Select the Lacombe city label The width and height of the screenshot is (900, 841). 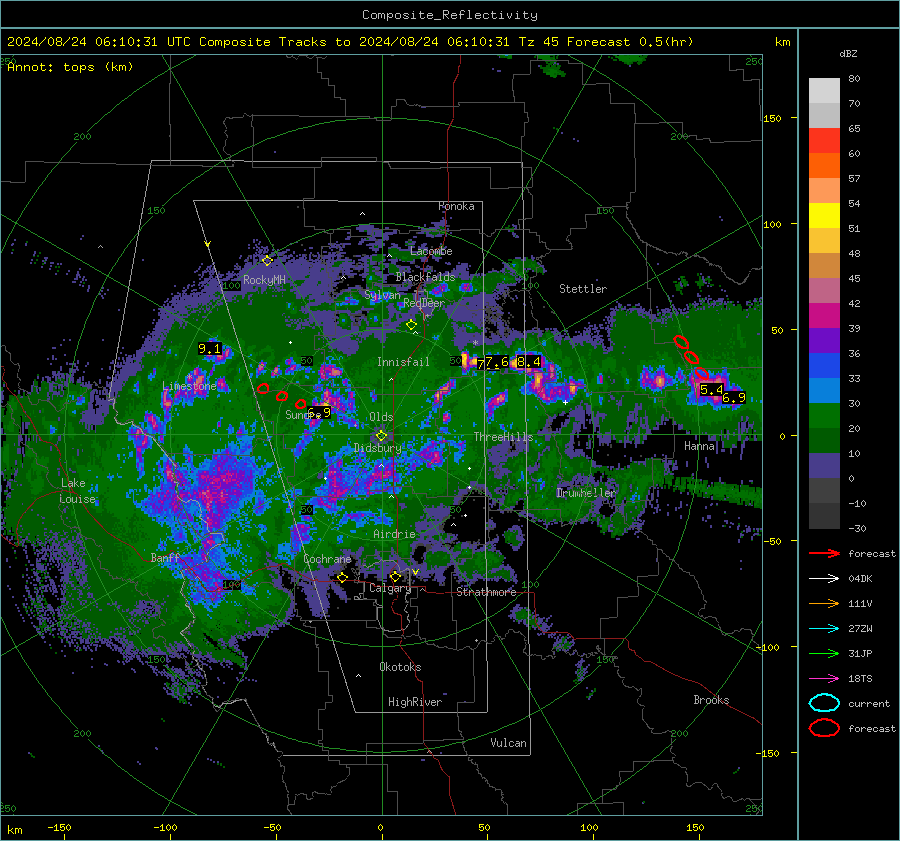431,251
